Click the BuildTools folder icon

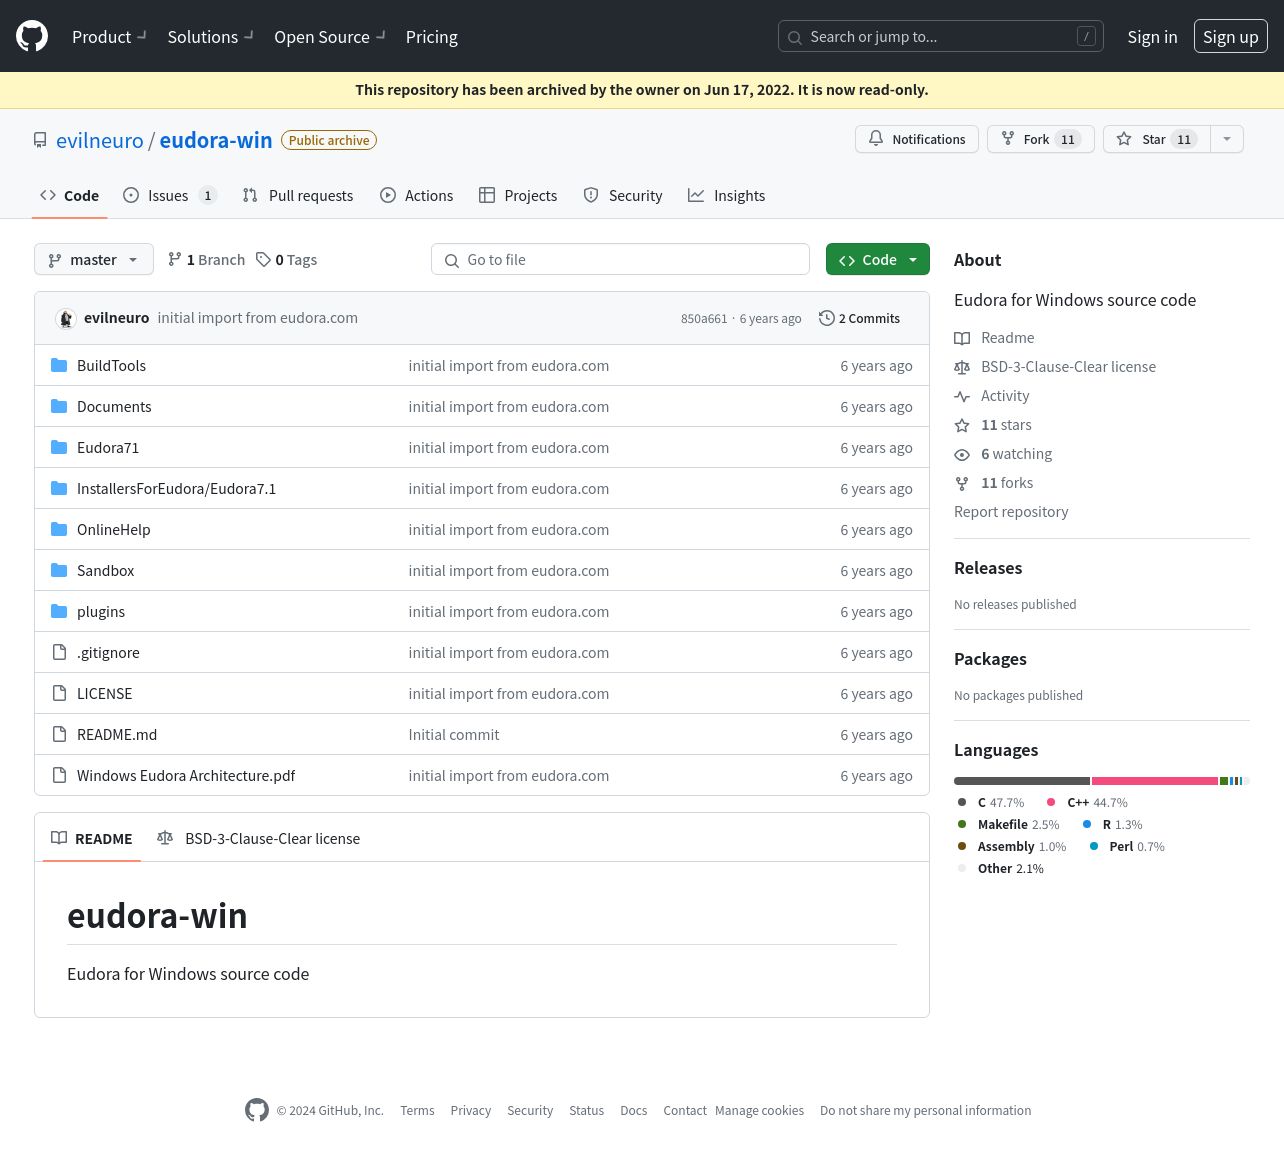tap(59, 366)
